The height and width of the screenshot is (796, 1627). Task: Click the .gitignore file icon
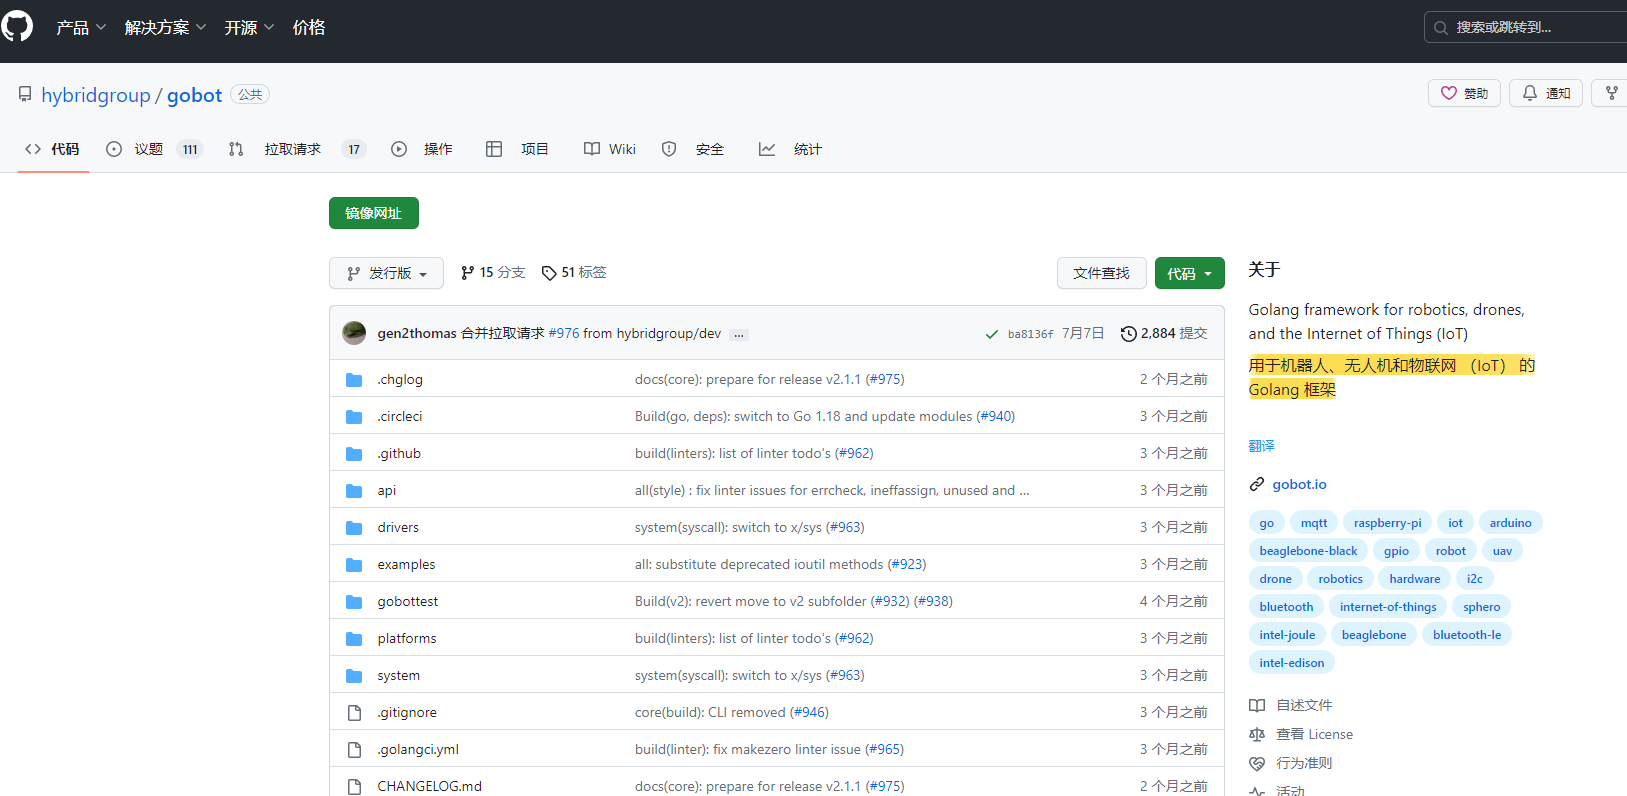(x=354, y=713)
